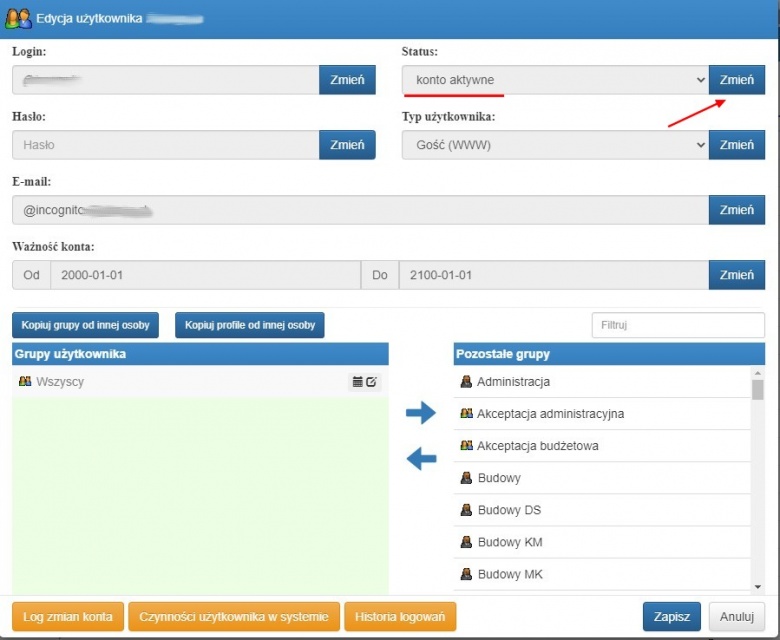780x640 pixels.
Task: Open the Status dropdown 'konto aktywne'
Action: (x=555, y=80)
